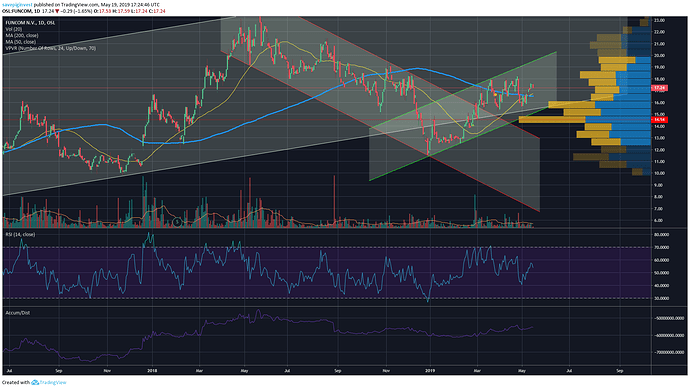The width and height of the screenshot is (690, 389).
Task: Click the red 14.54 price level tag
Action: (659, 119)
